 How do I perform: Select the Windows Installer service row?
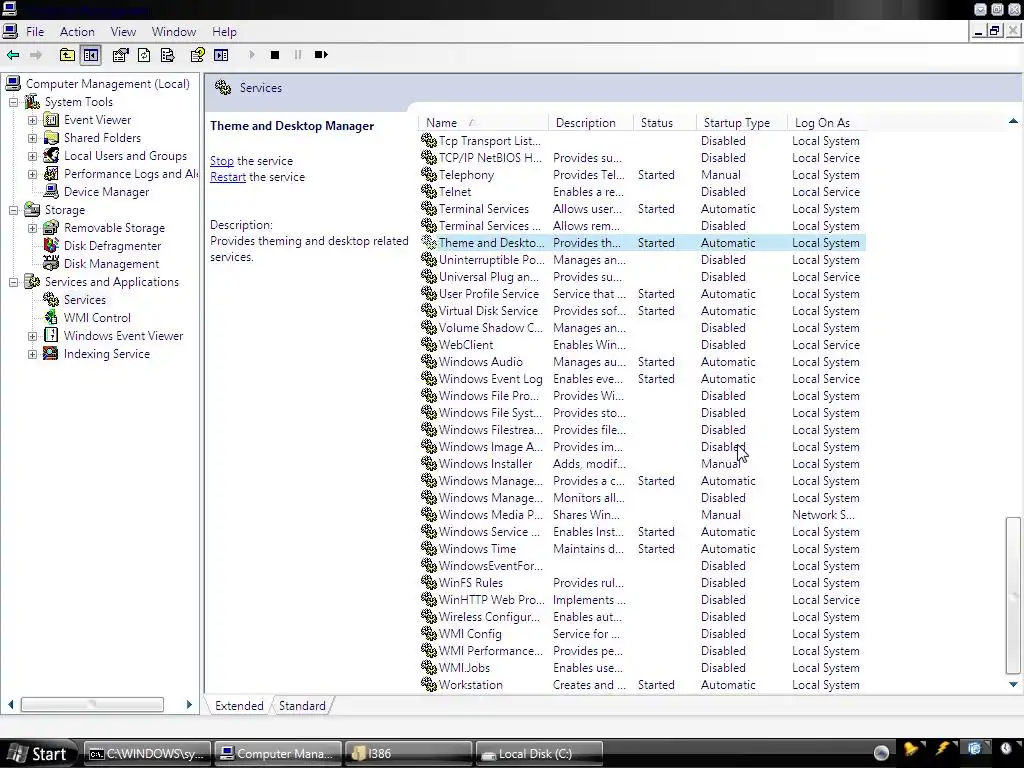point(643,464)
